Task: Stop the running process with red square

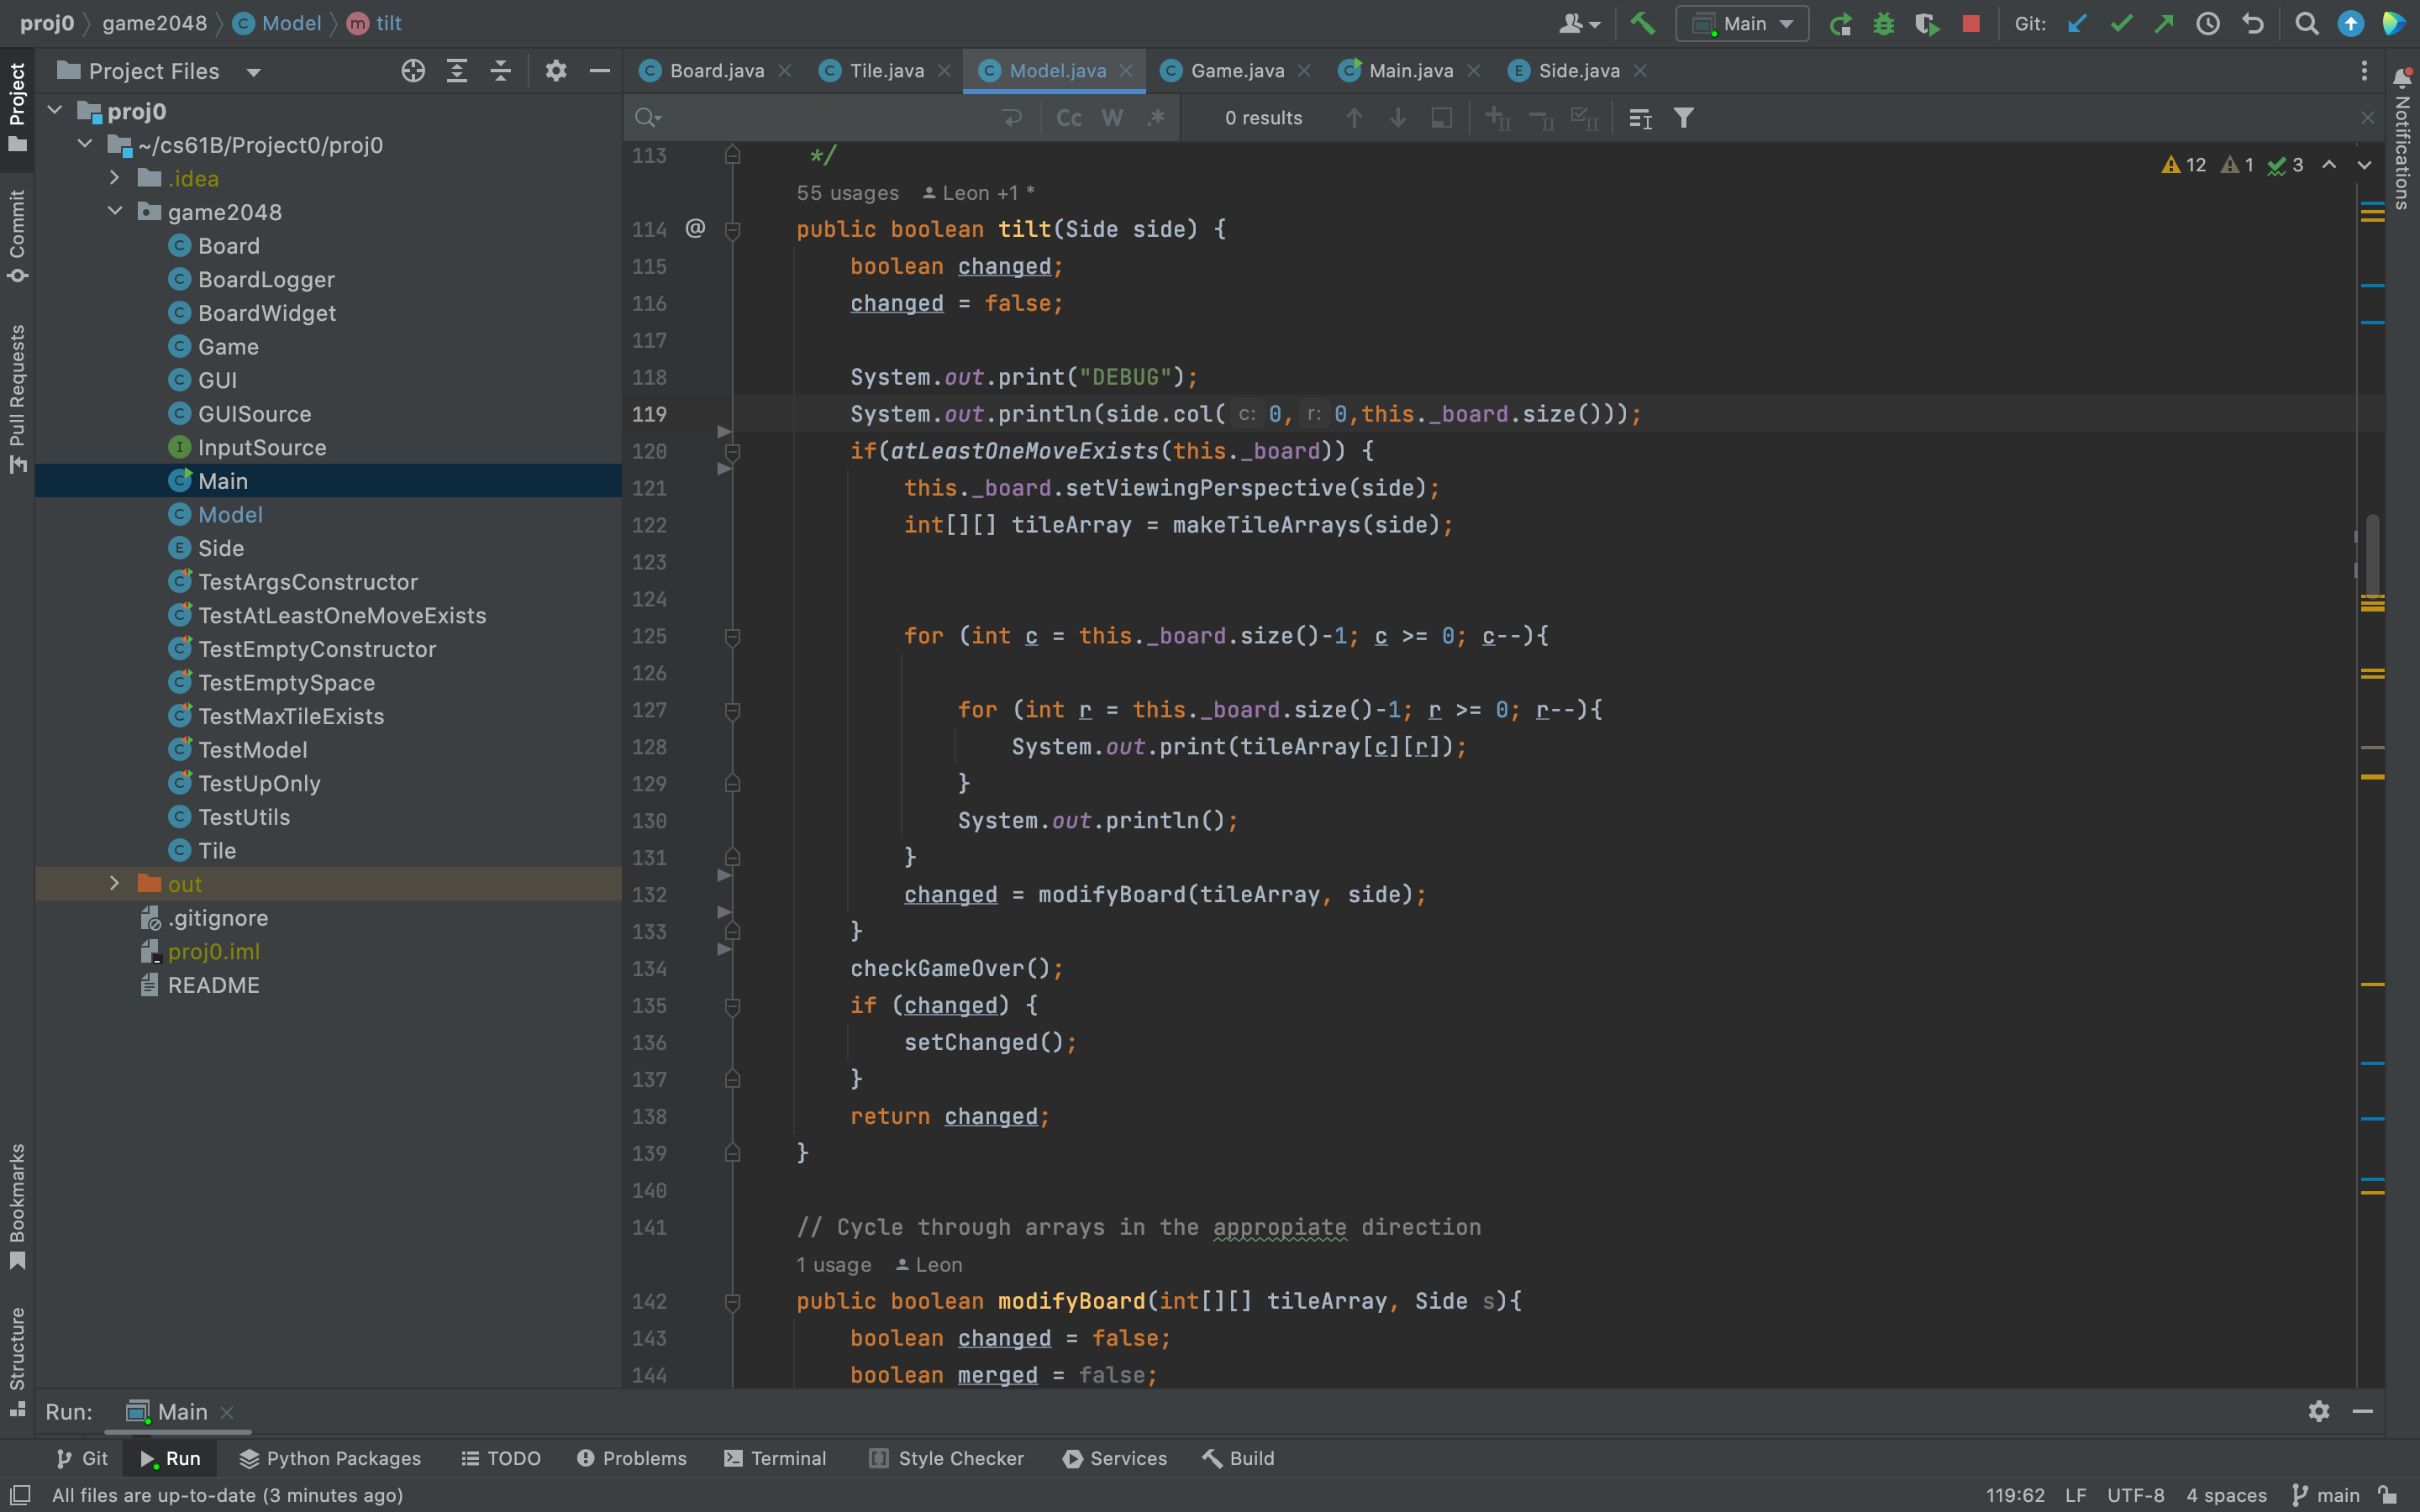Action: [1971, 23]
